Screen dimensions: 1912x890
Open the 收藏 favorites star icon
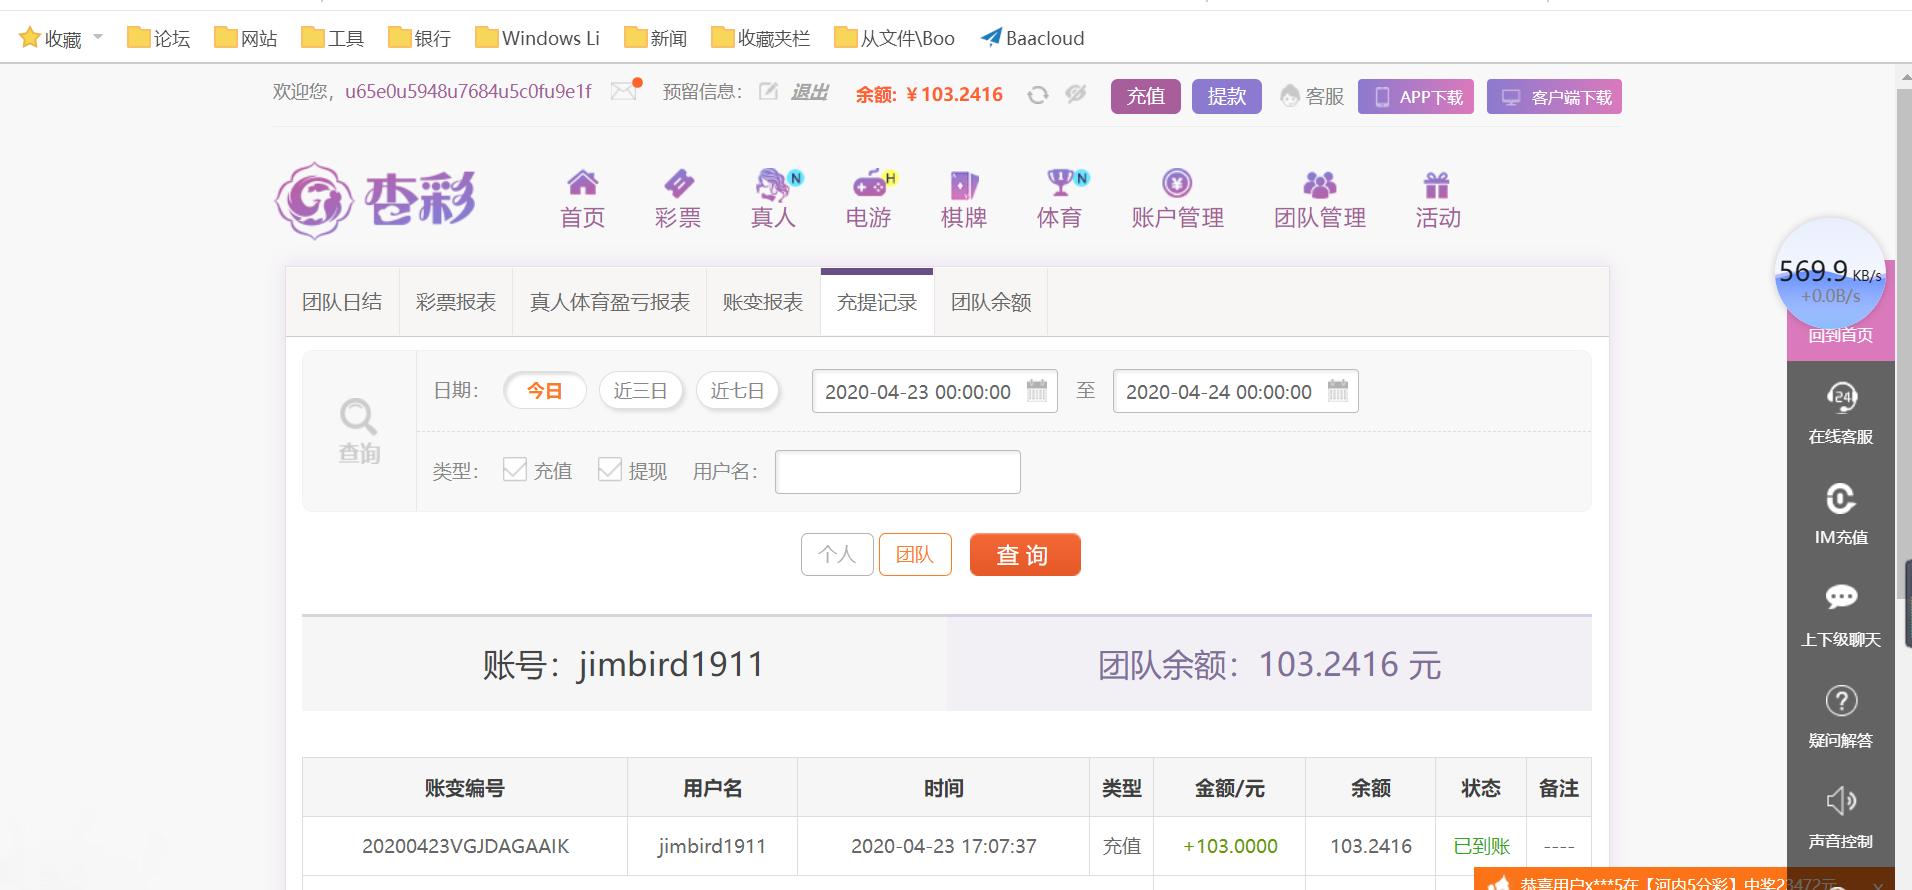[x=30, y=38]
